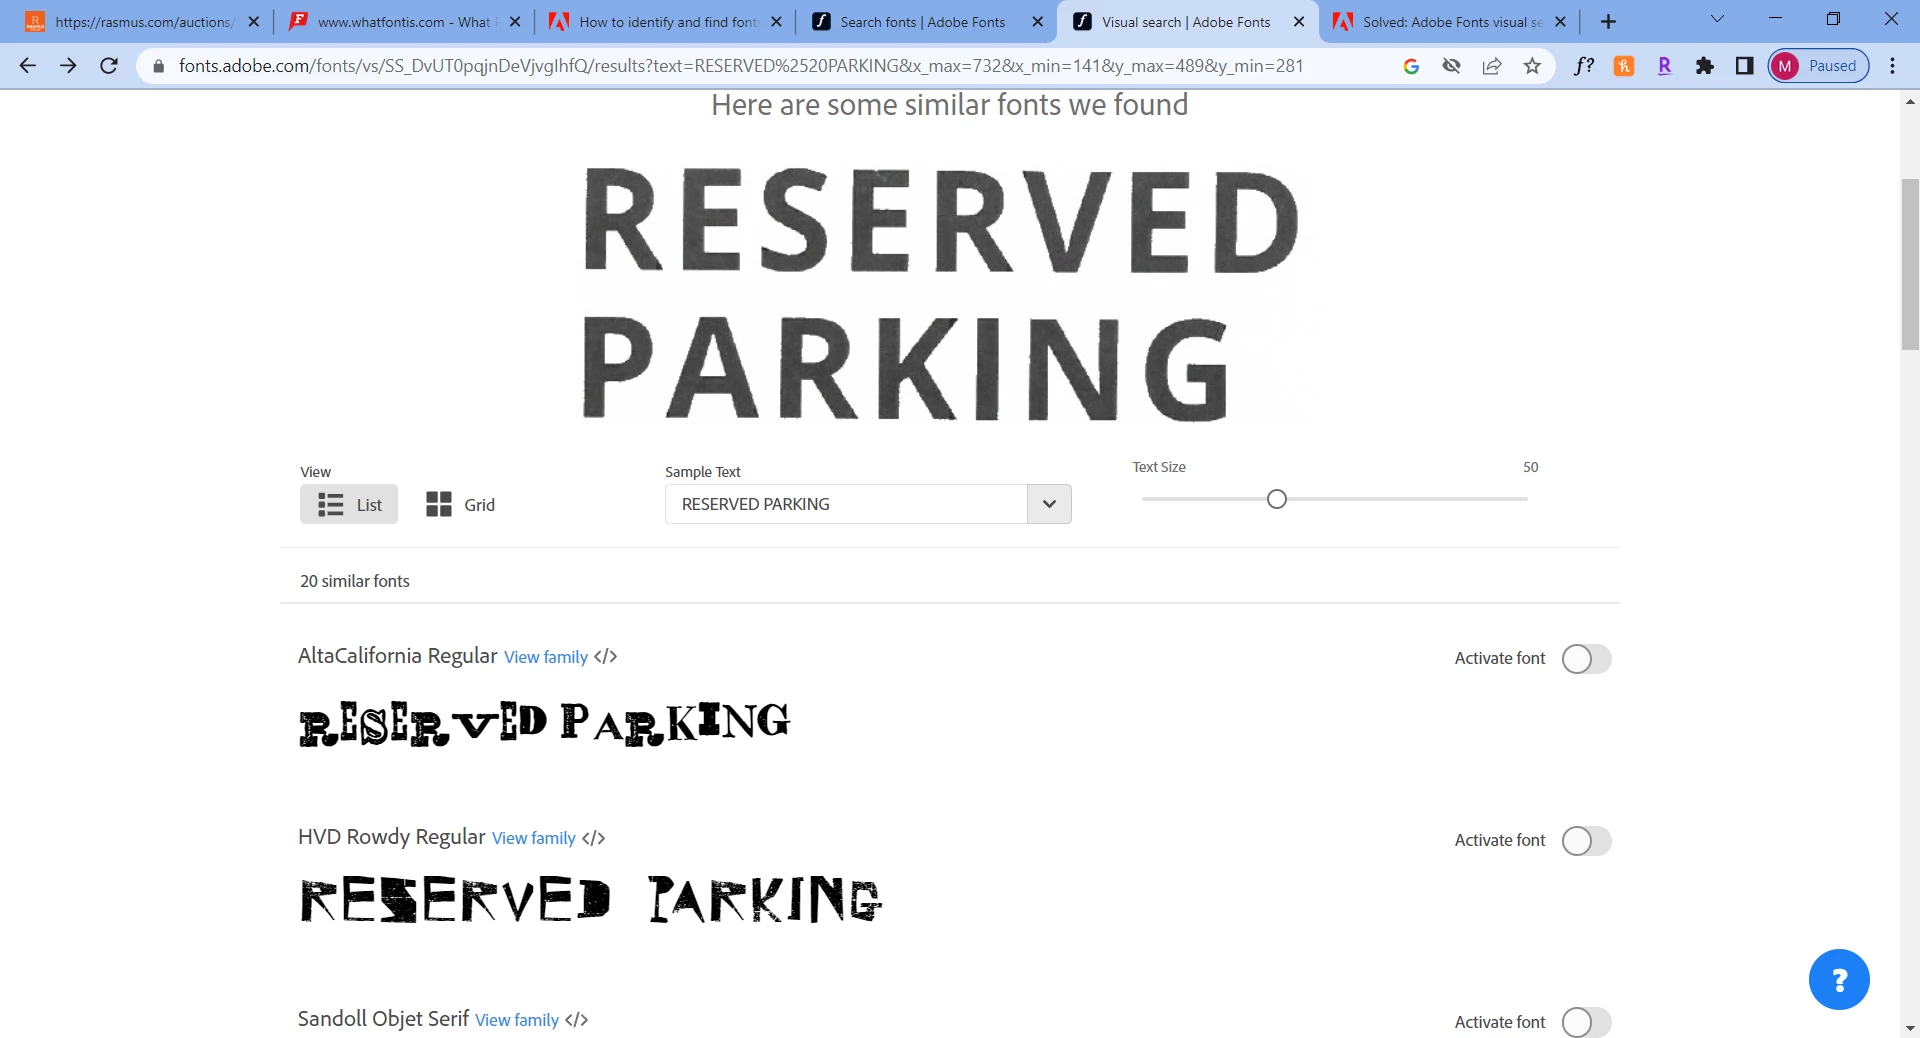Image resolution: width=1920 pixels, height=1038 pixels.
Task: Close the Visual search Adobe Fonts tab
Action: [1298, 21]
